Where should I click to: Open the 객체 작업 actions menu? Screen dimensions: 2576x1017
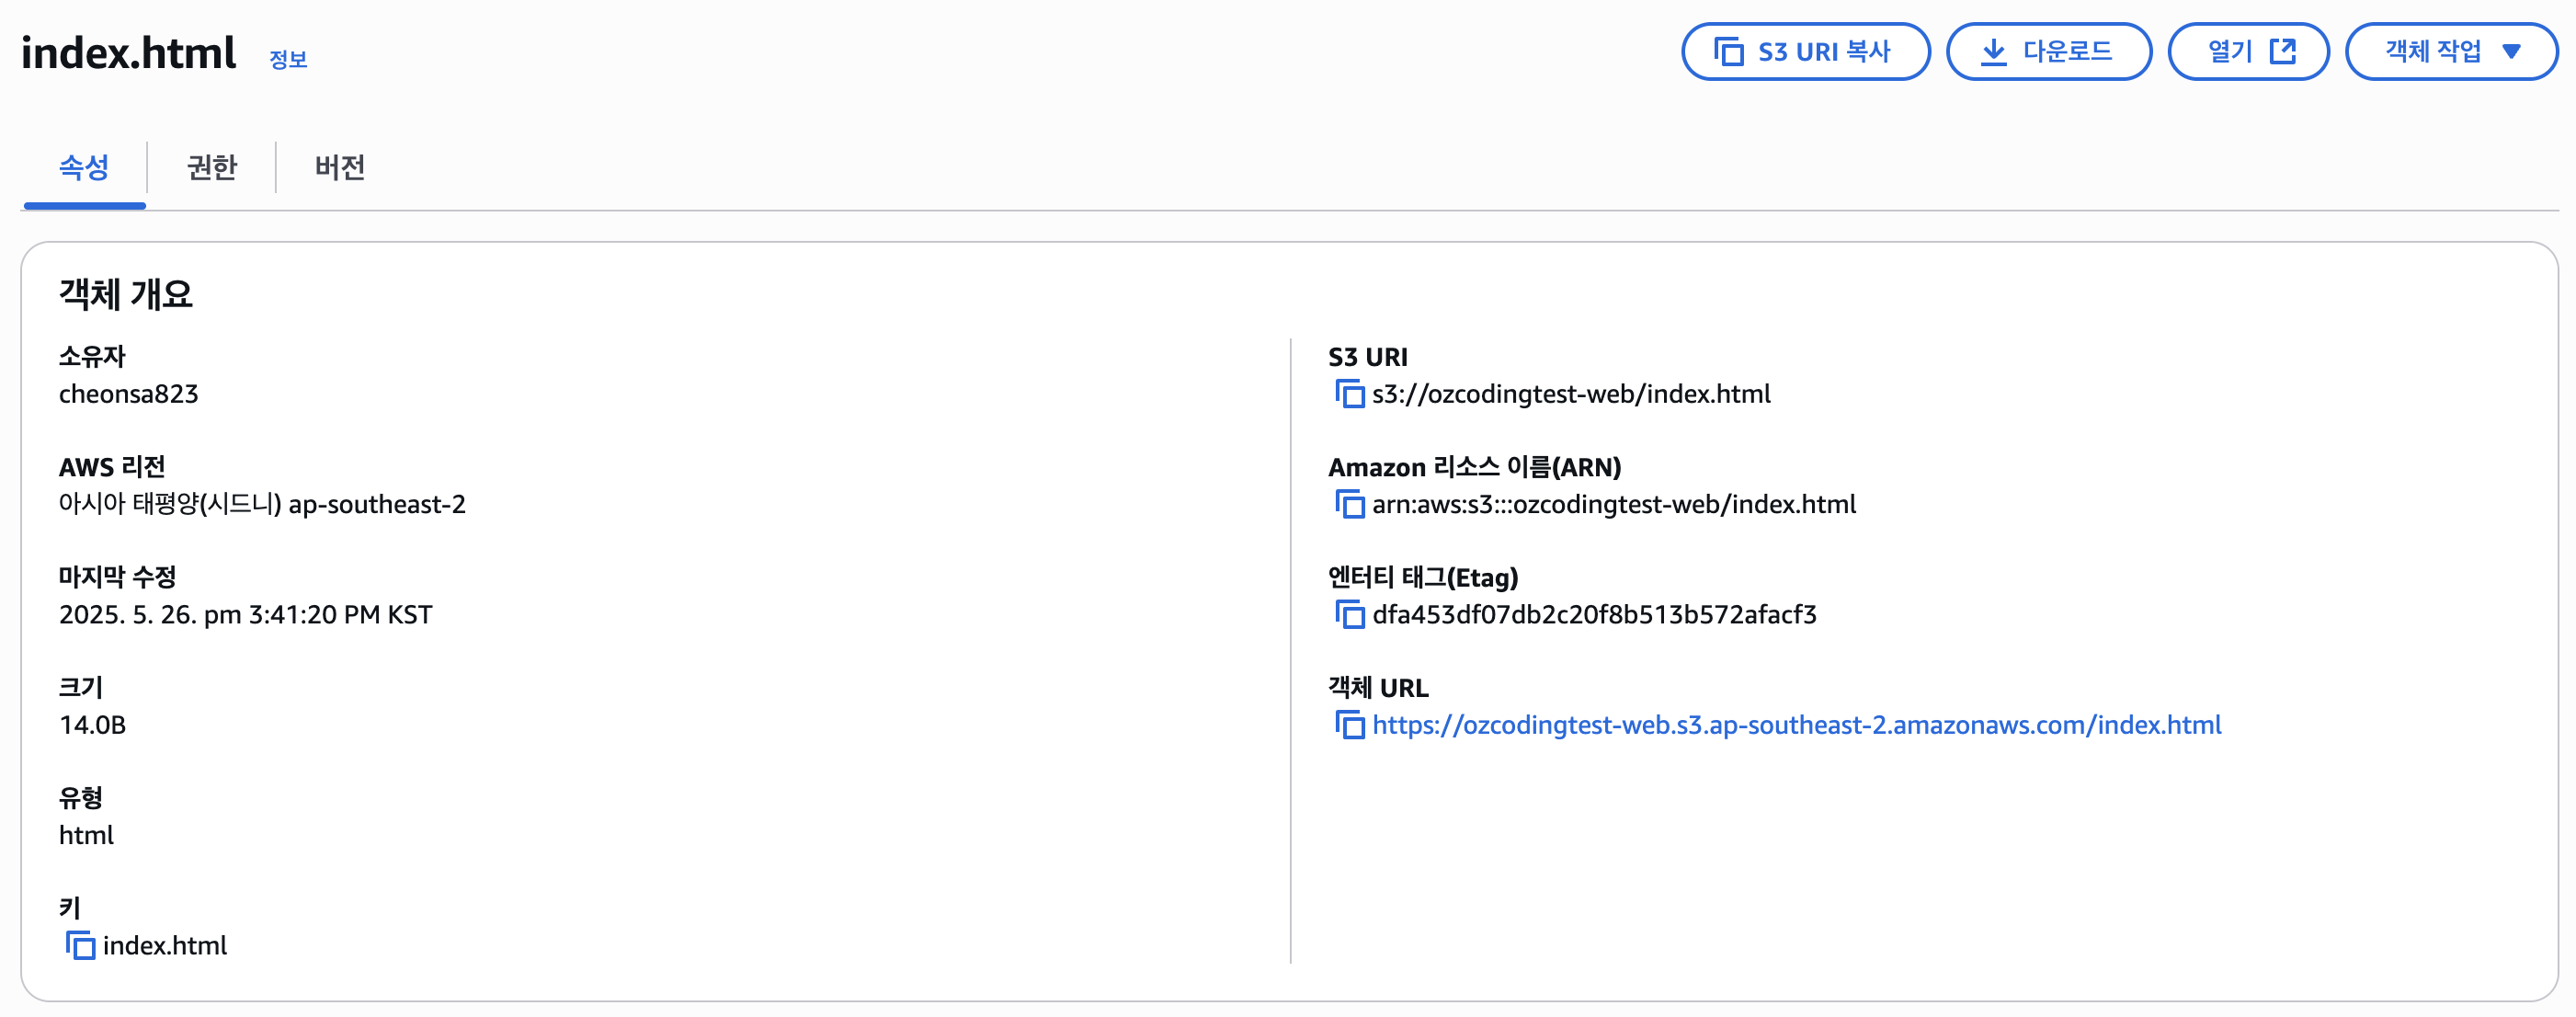pos(2432,51)
